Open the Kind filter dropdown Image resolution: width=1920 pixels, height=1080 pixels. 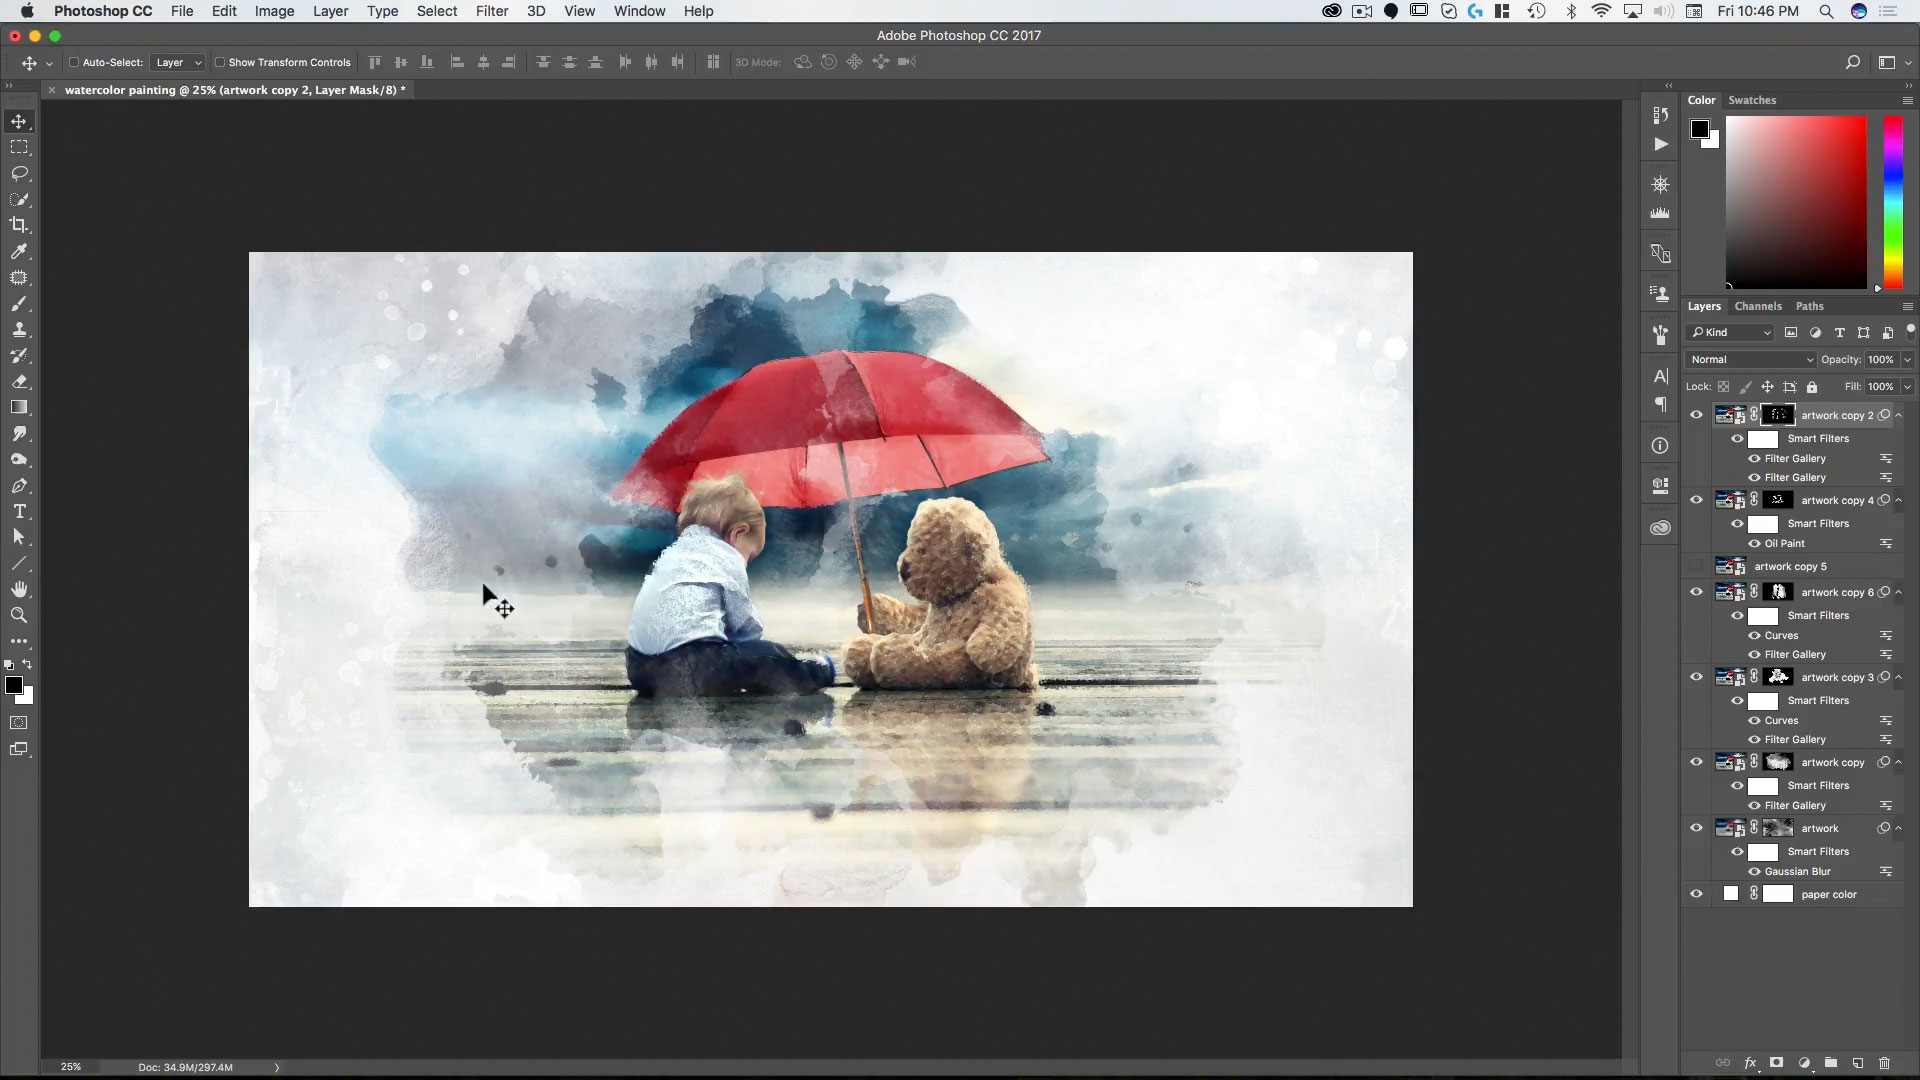tap(1730, 332)
